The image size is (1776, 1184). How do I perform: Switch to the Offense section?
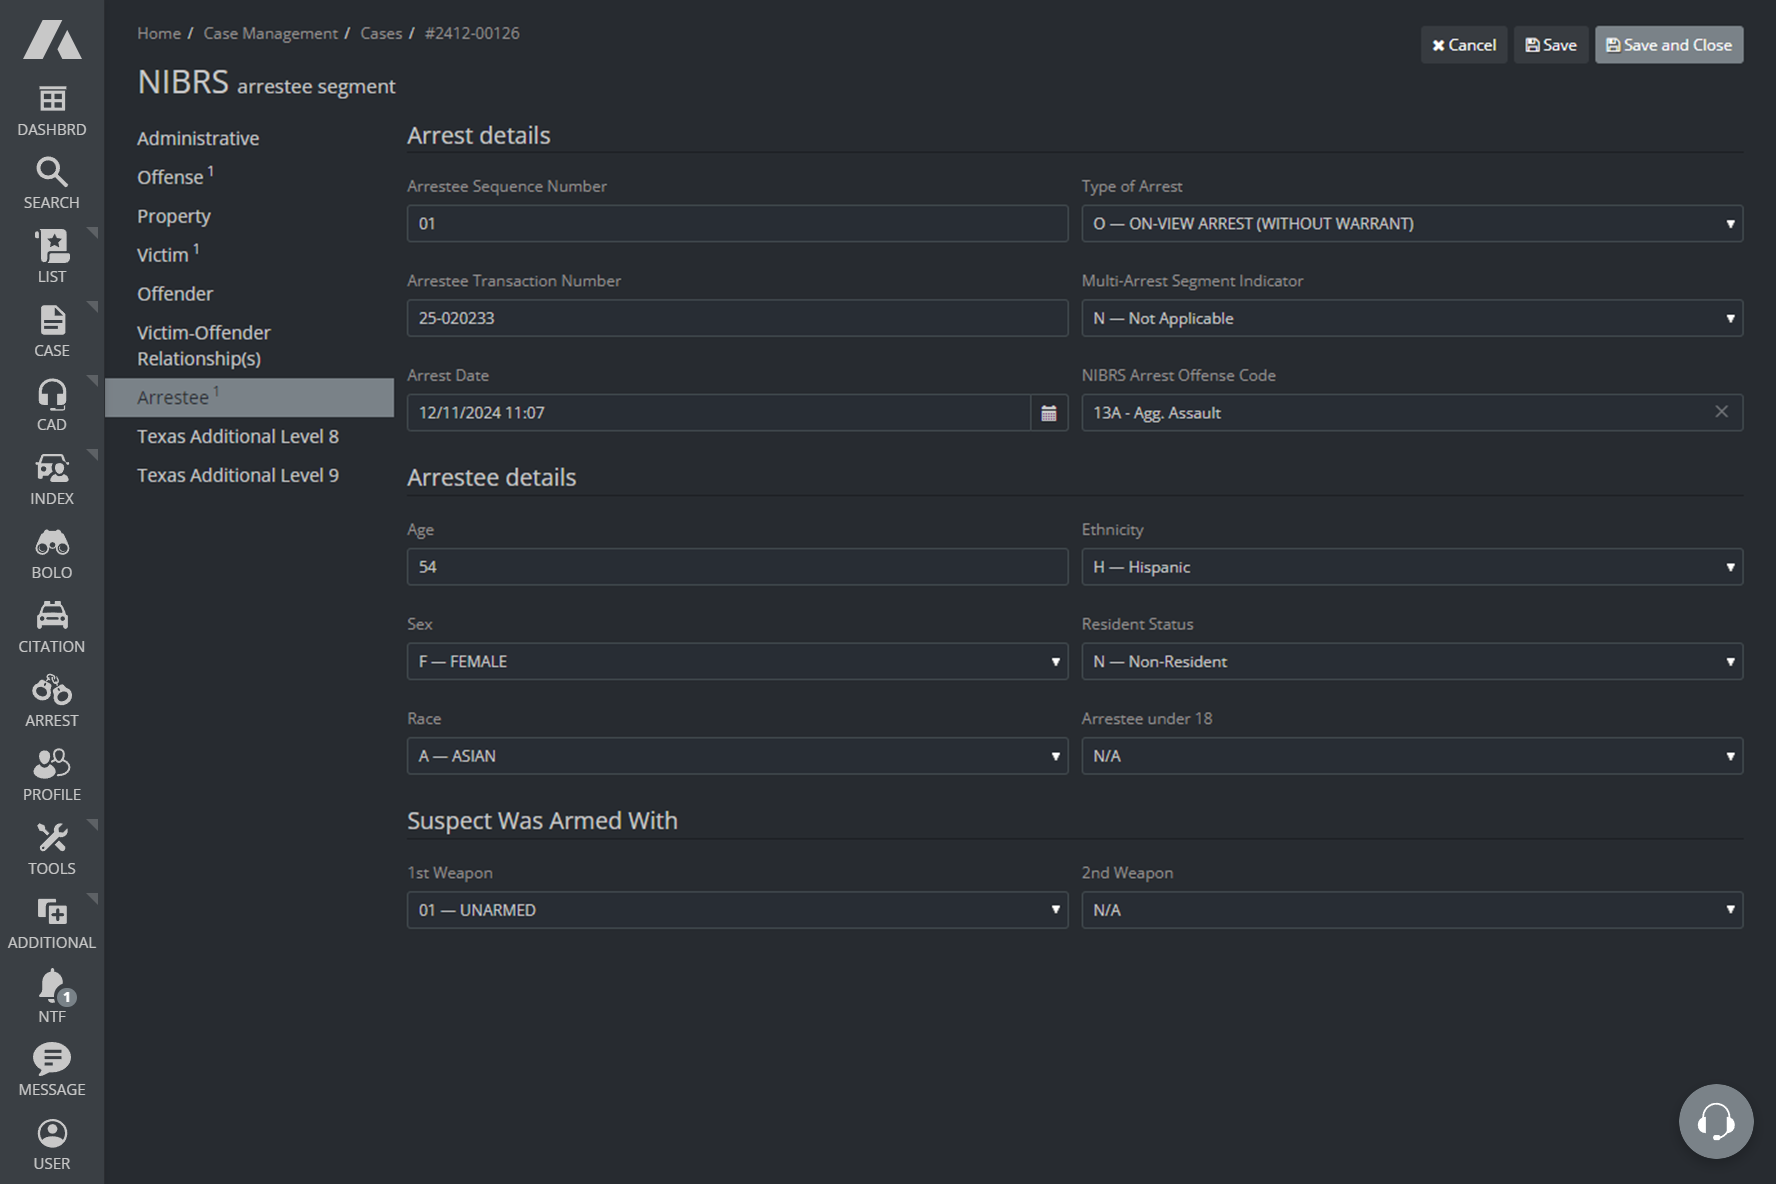169,176
